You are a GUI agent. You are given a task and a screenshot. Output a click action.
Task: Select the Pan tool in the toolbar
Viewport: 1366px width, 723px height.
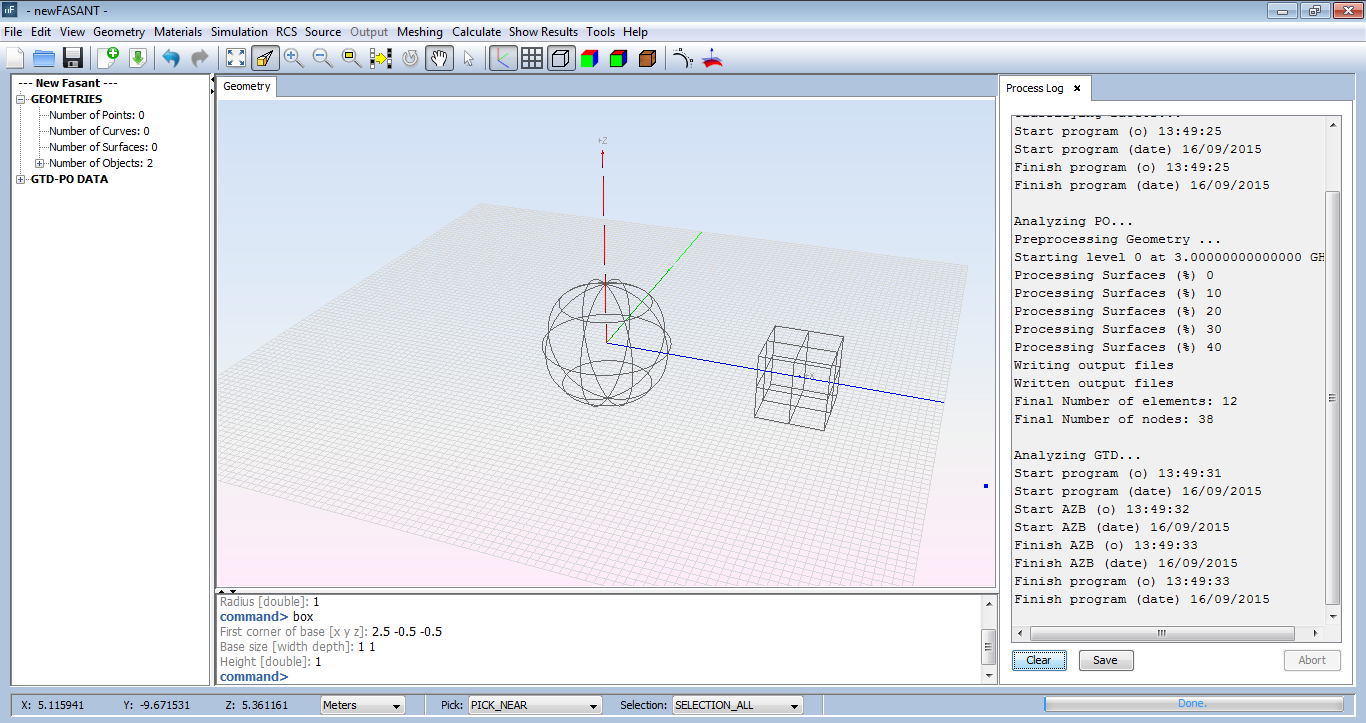coord(438,57)
